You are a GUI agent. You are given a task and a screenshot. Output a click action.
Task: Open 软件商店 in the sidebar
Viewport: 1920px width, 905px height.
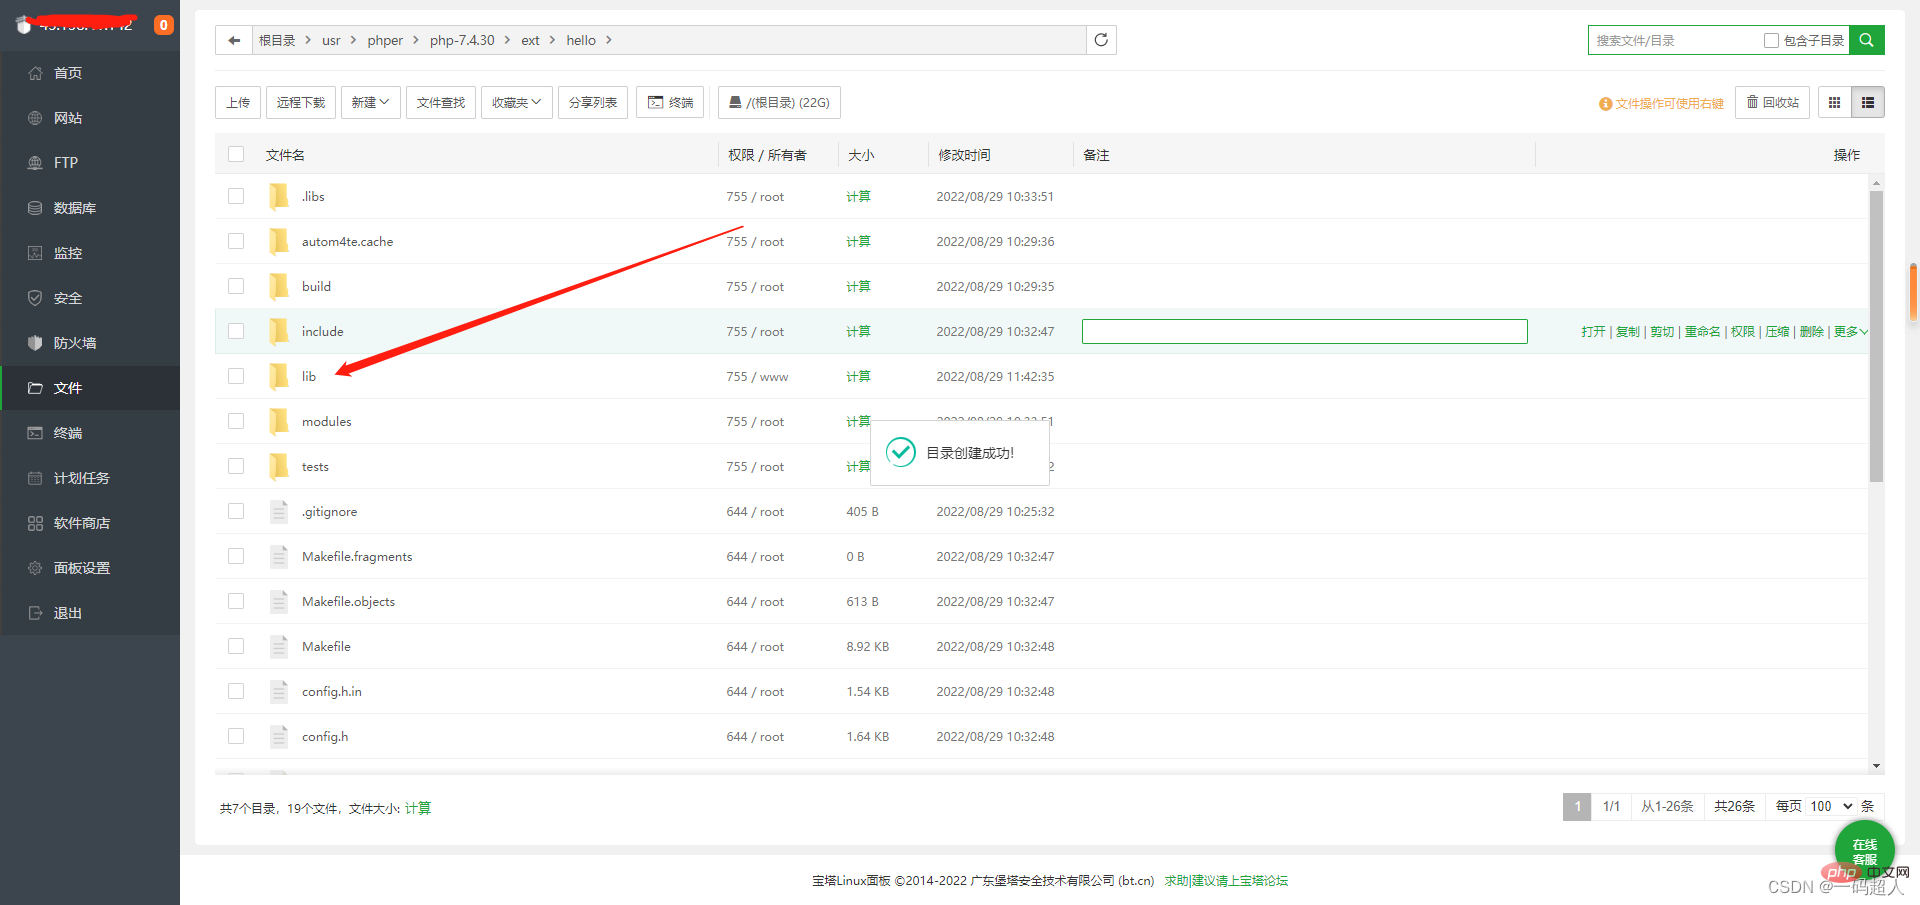(90, 523)
